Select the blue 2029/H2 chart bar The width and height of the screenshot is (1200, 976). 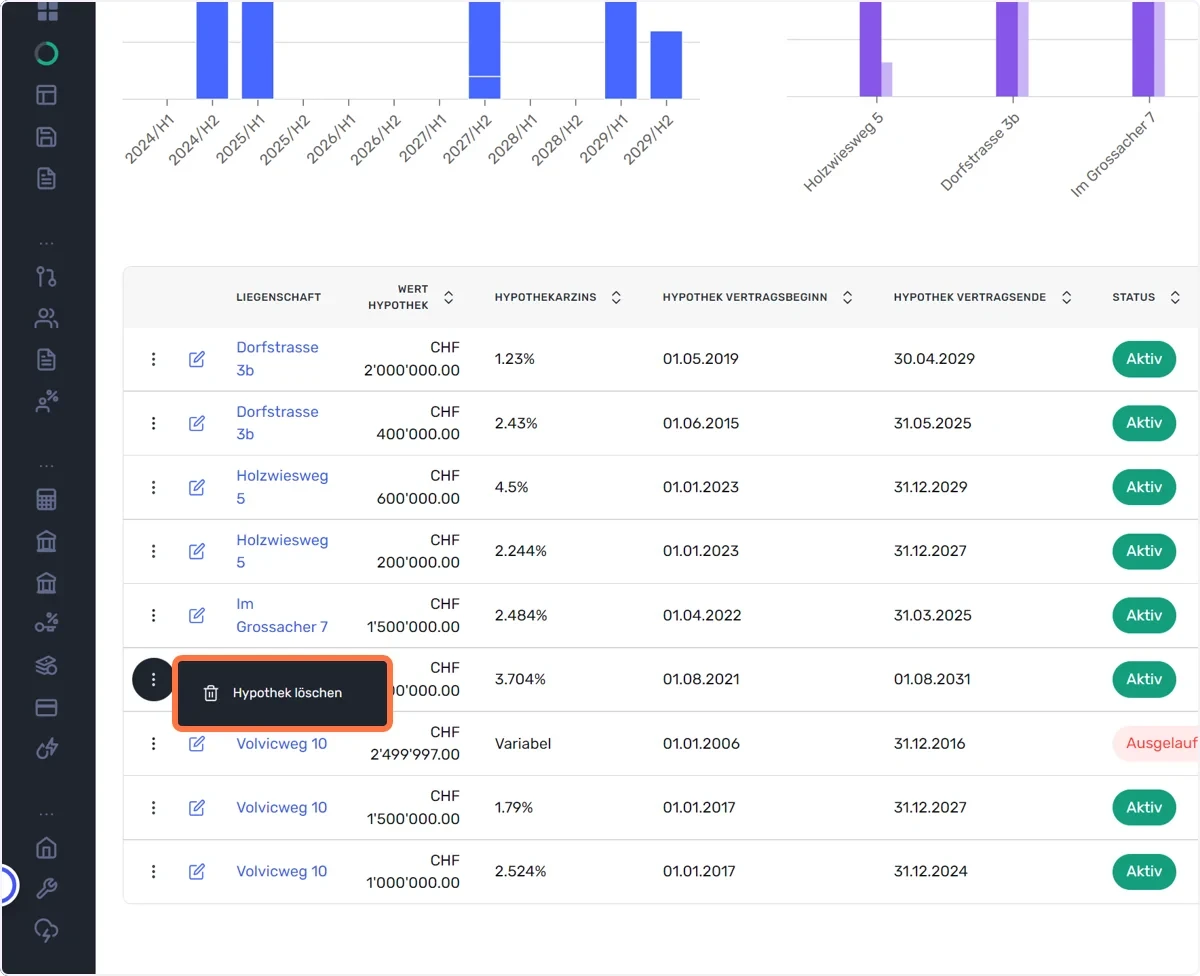tap(666, 65)
